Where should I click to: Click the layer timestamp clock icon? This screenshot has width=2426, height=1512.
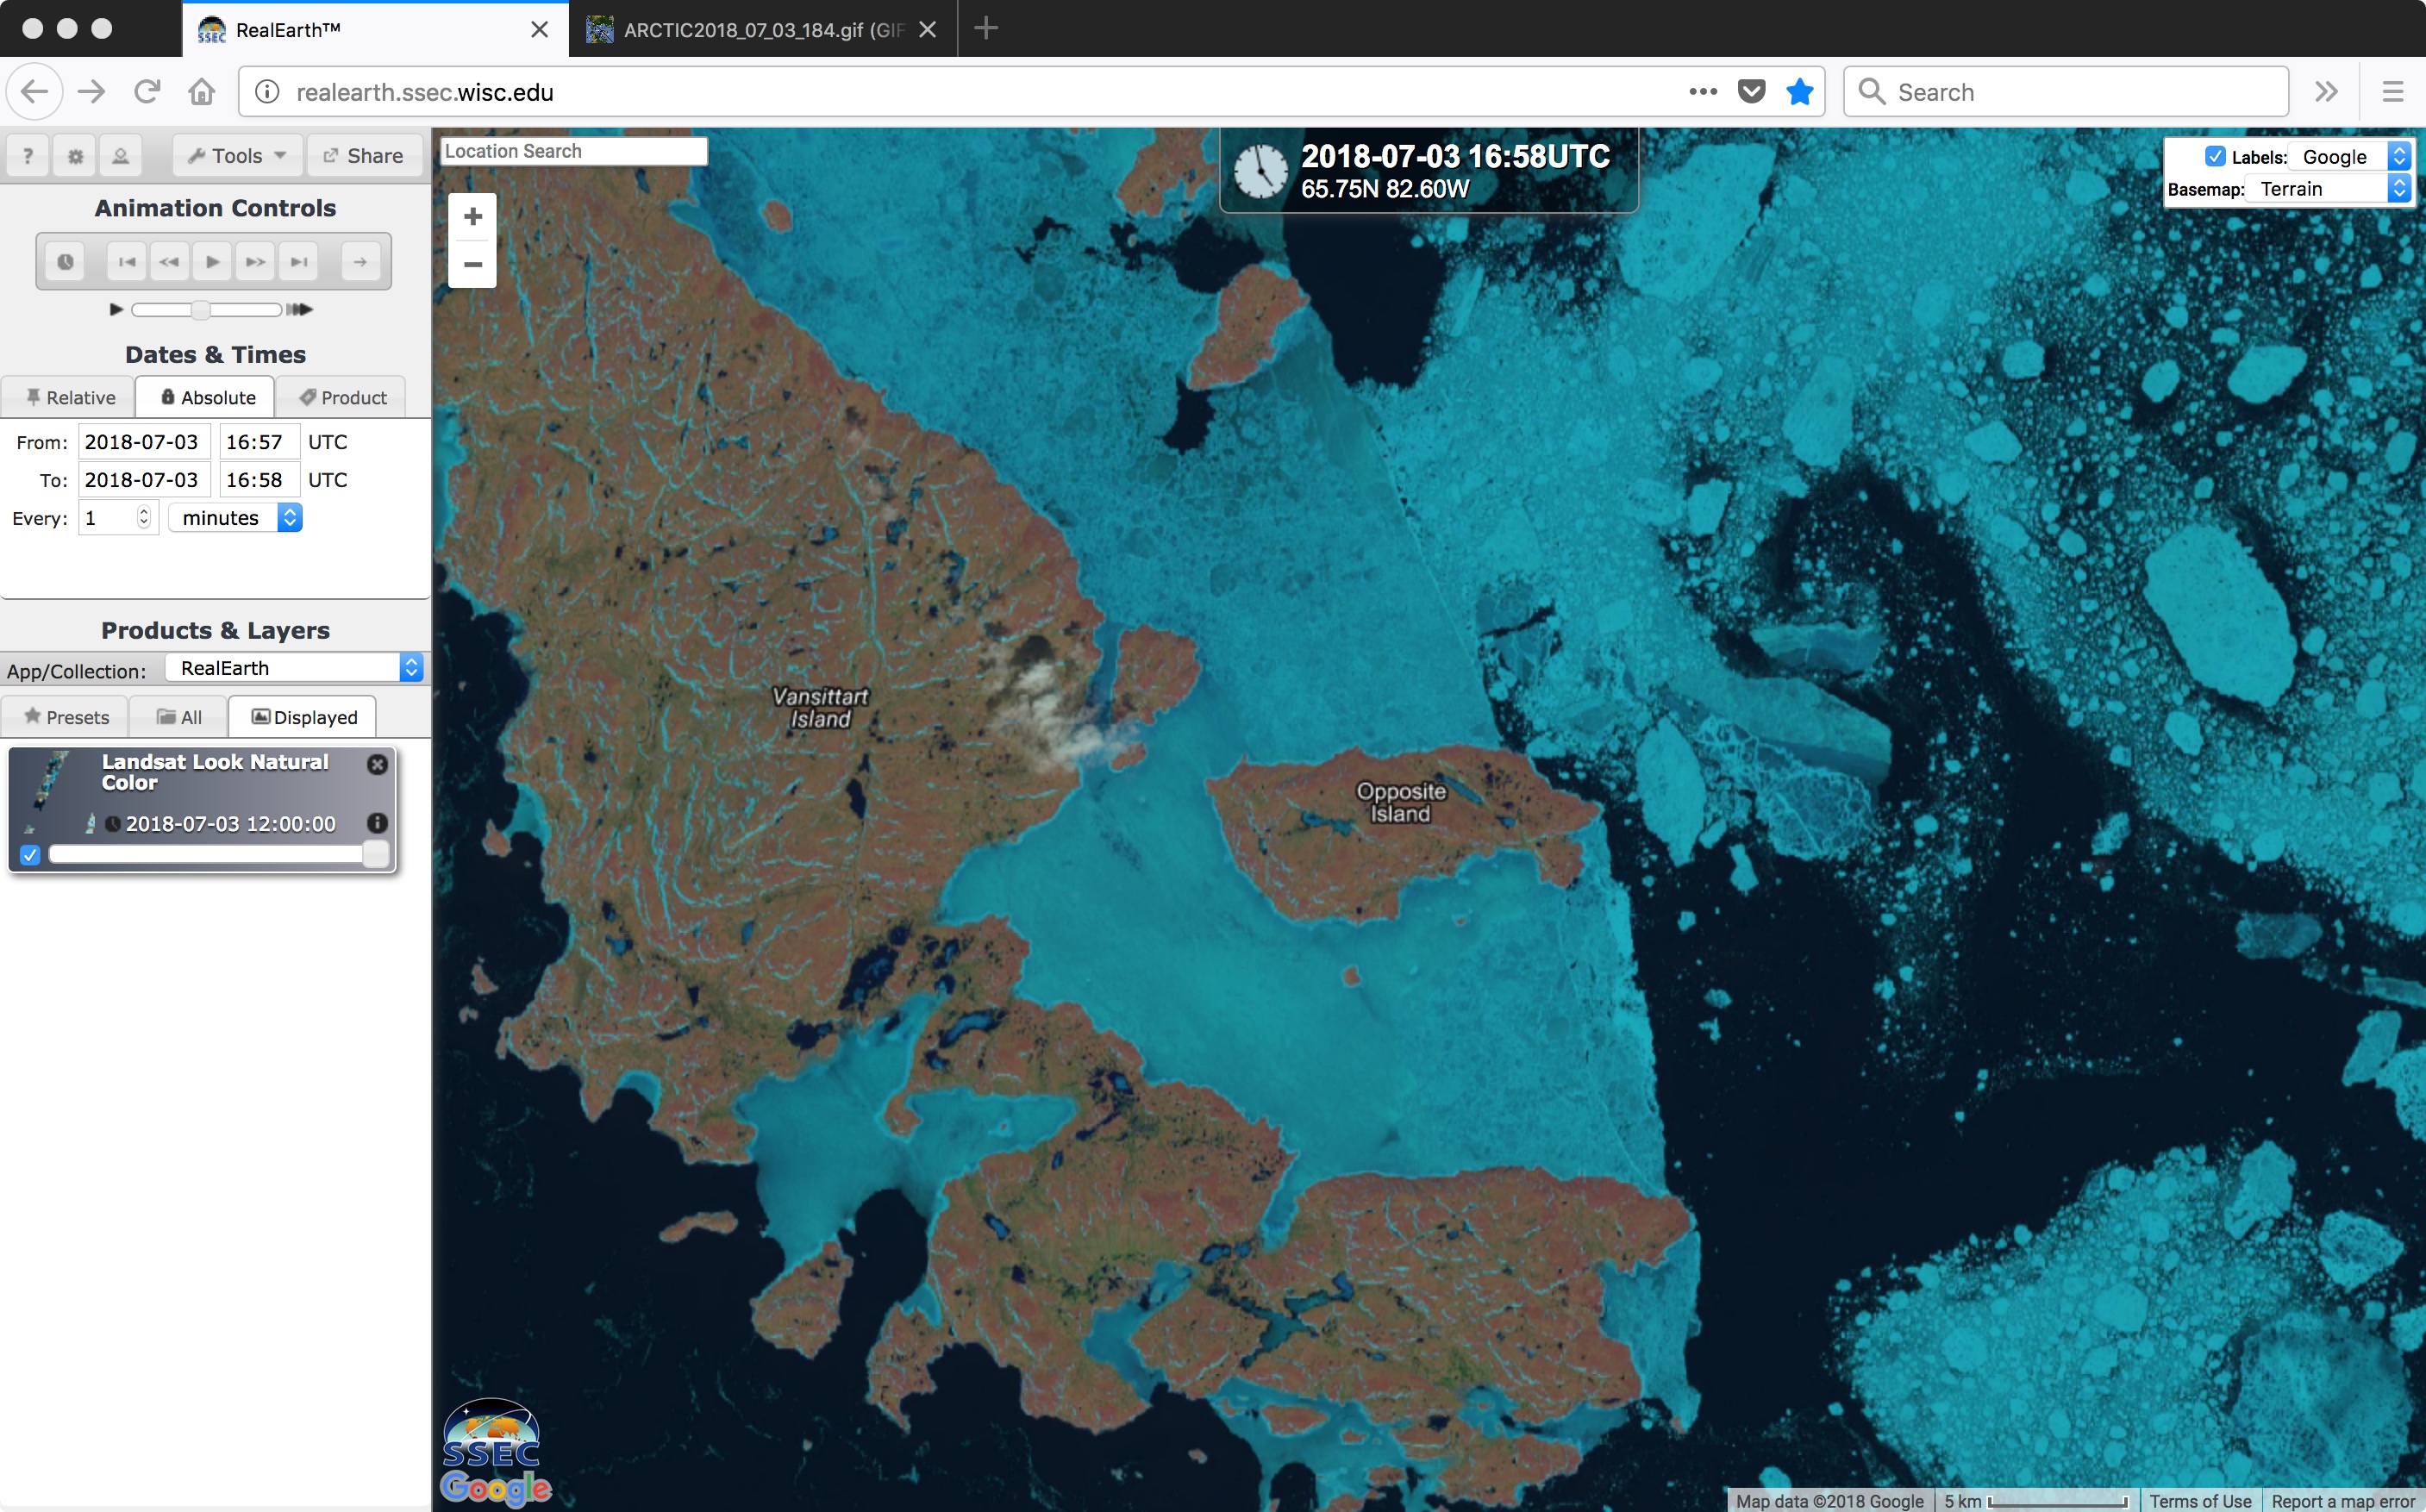pos(113,824)
